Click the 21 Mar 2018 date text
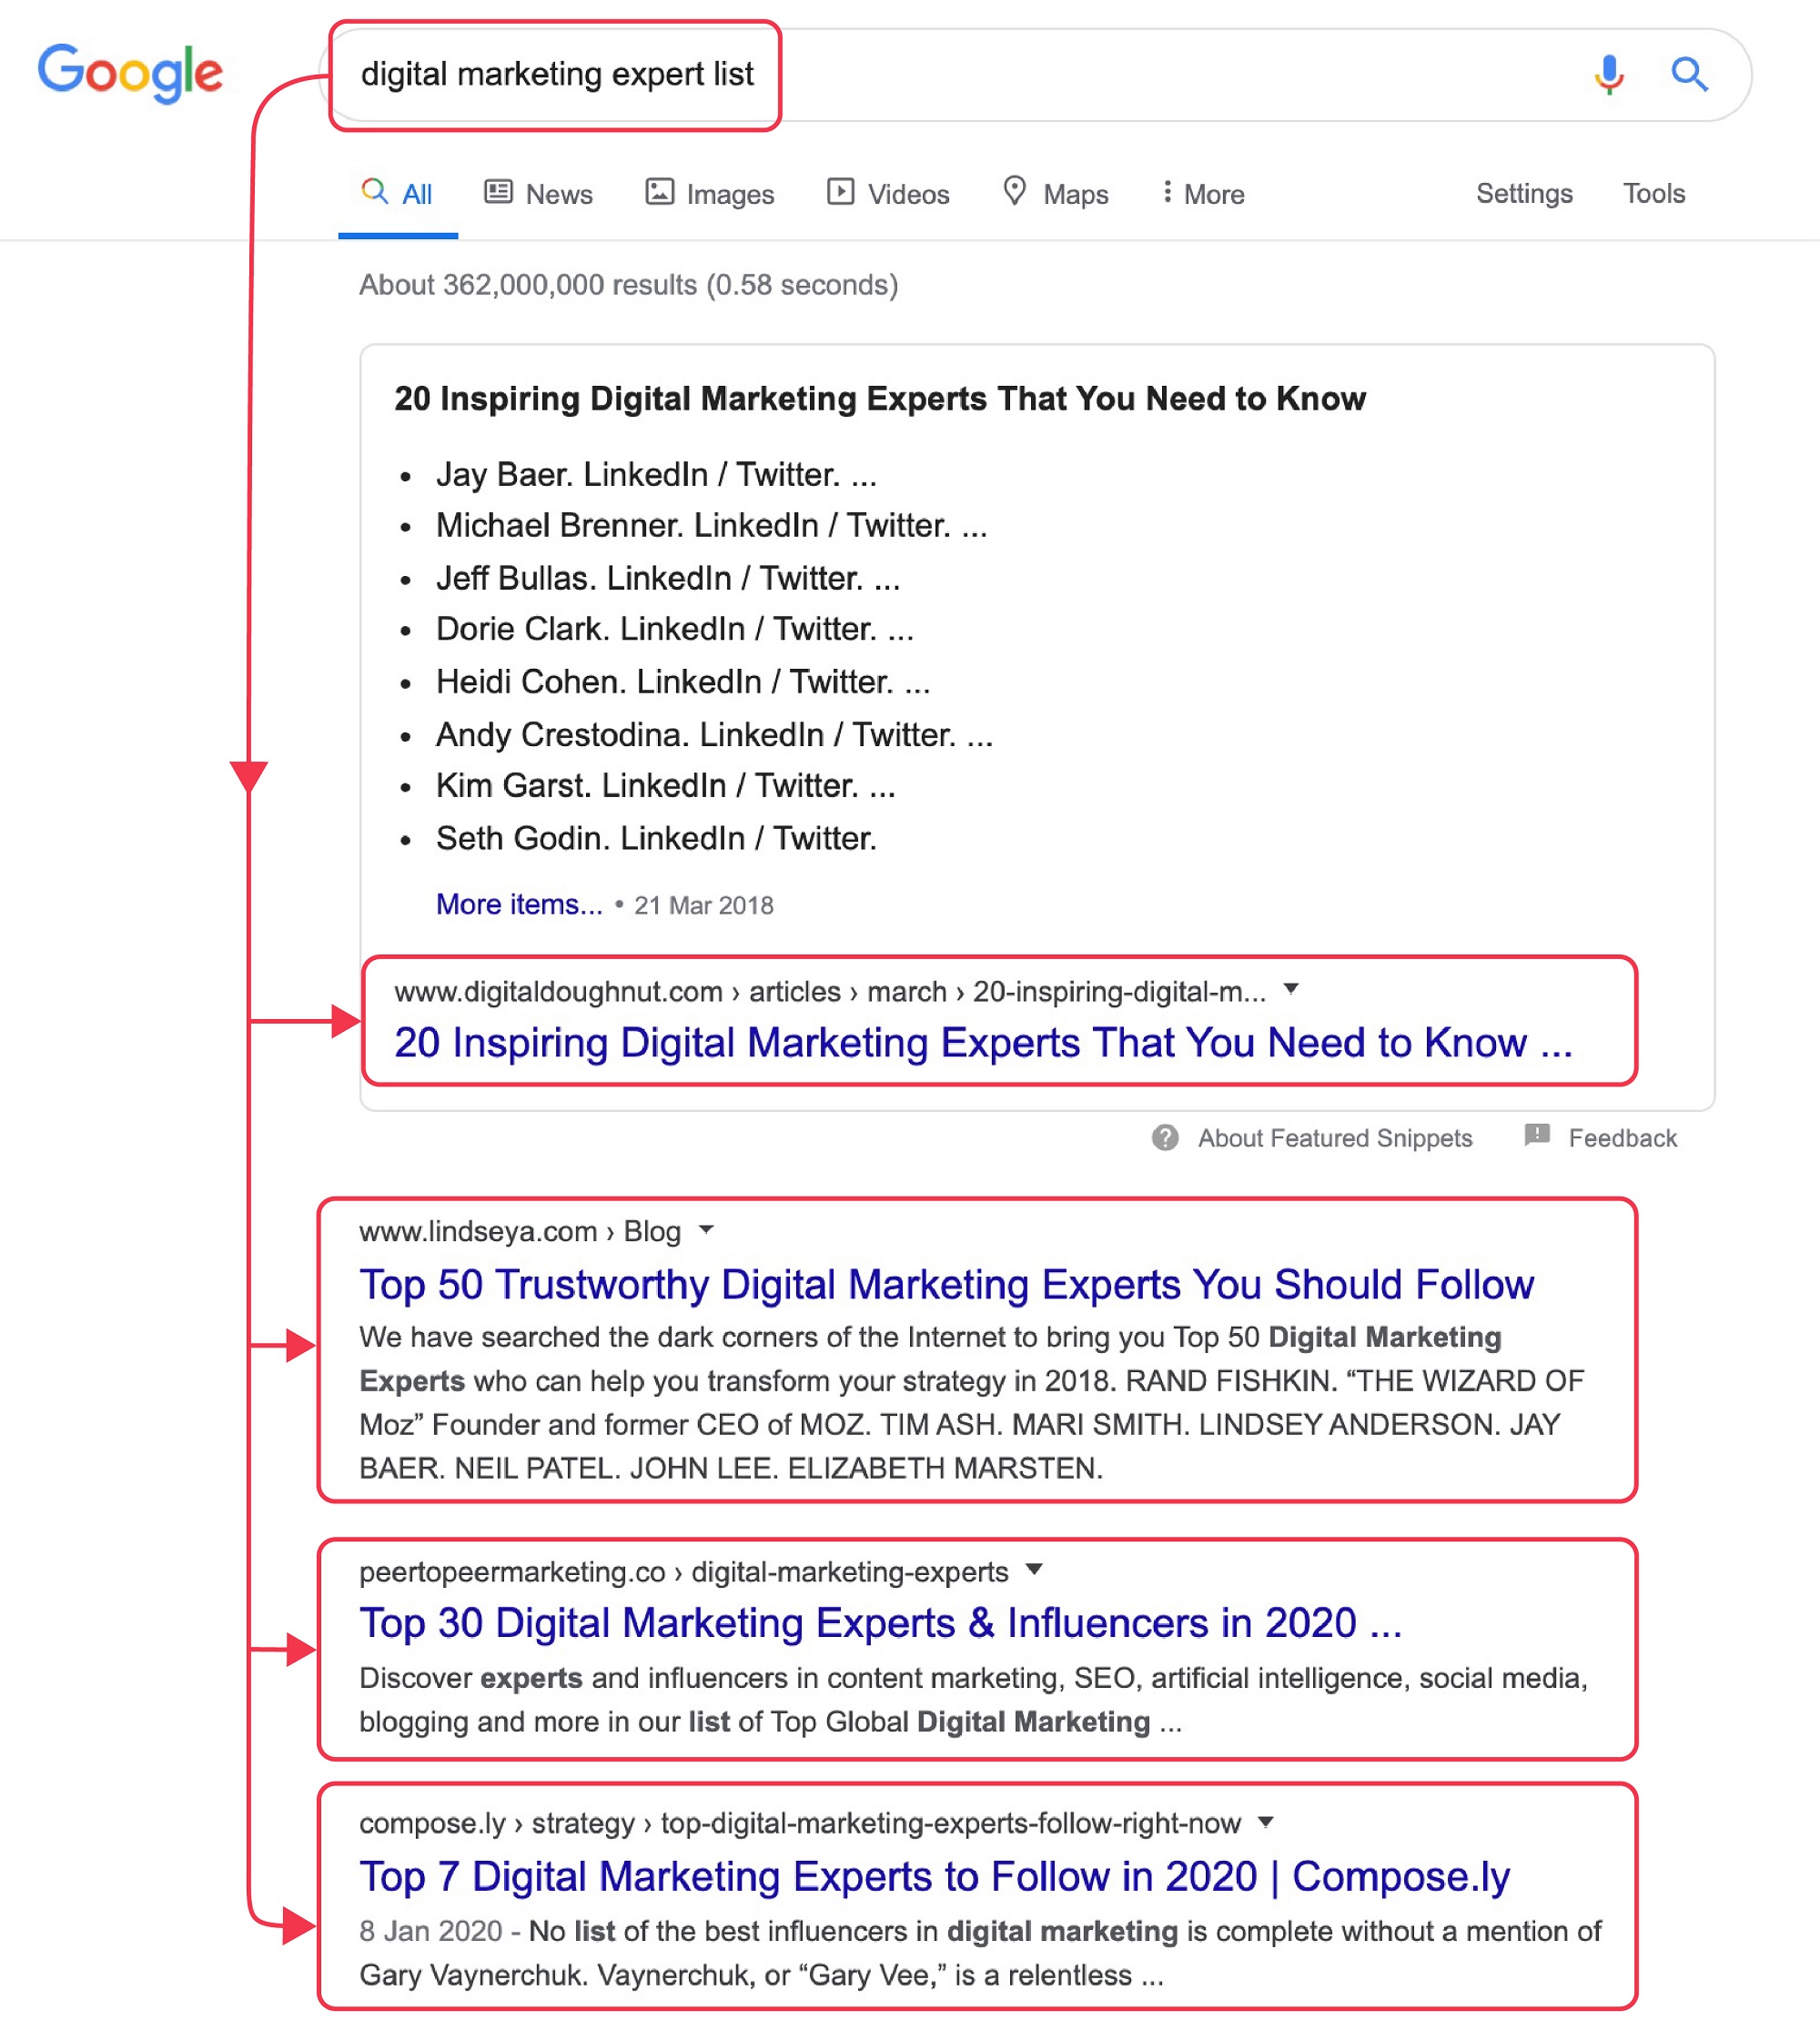Image resolution: width=1820 pixels, height=2020 pixels. tap(704, 905)
